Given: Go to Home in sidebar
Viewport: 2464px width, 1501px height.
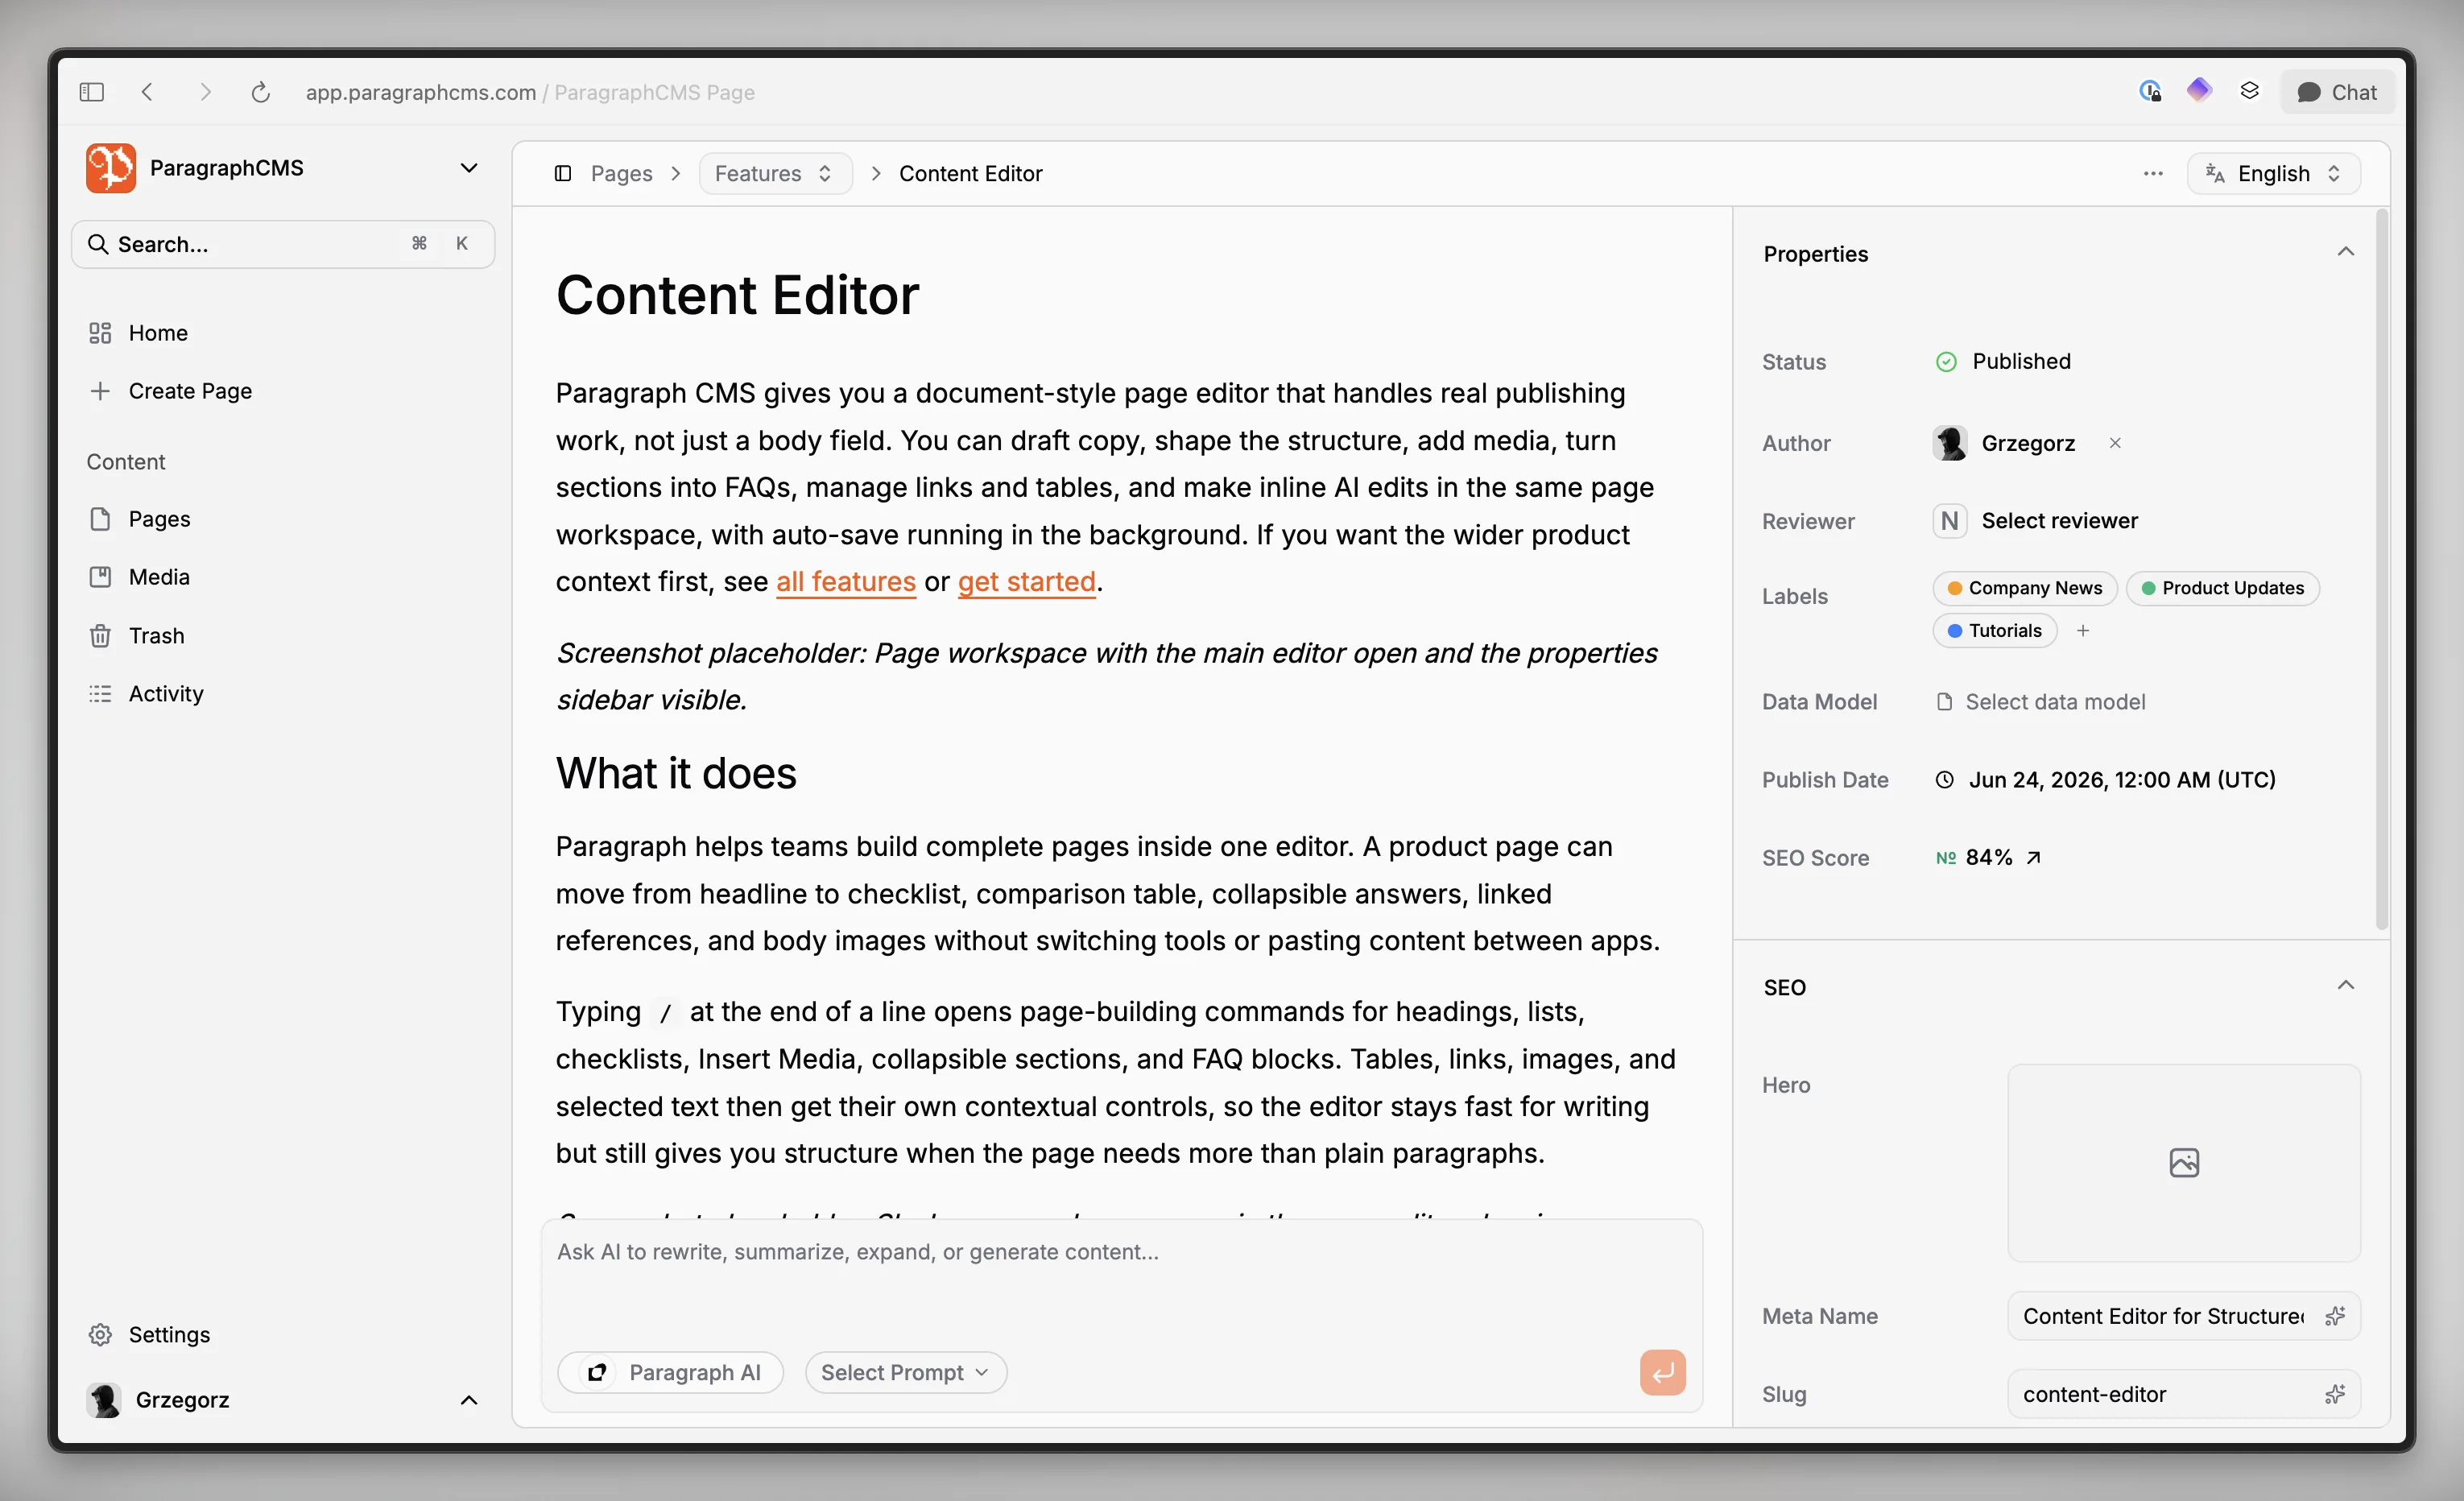Looking at the screenshot, I should coord(158,333).
